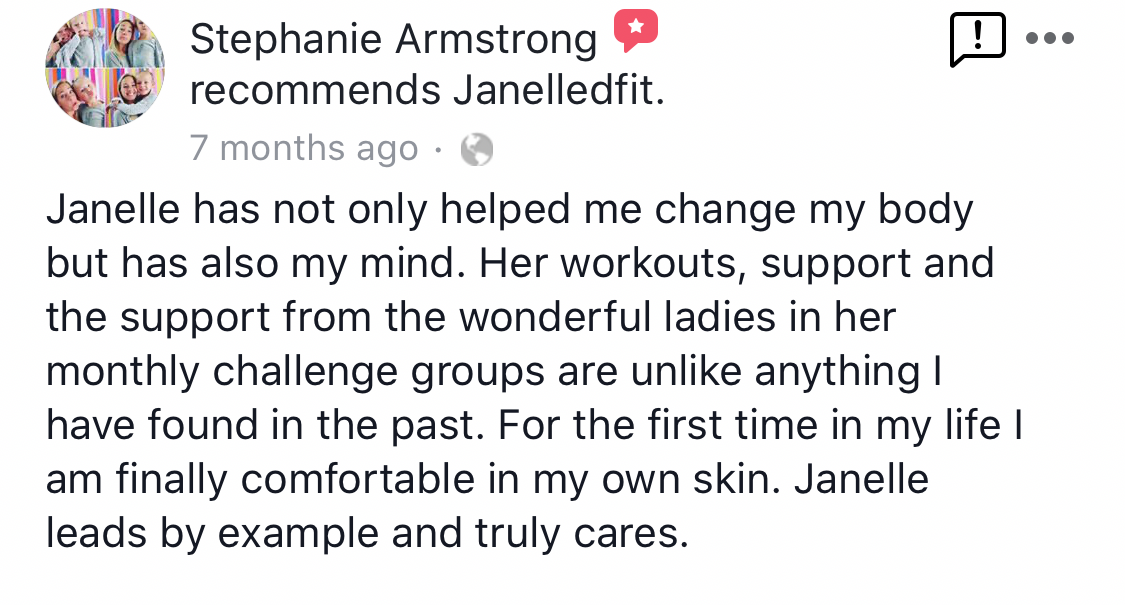Visit the Janelledfit page link

(x=559, y=91)
